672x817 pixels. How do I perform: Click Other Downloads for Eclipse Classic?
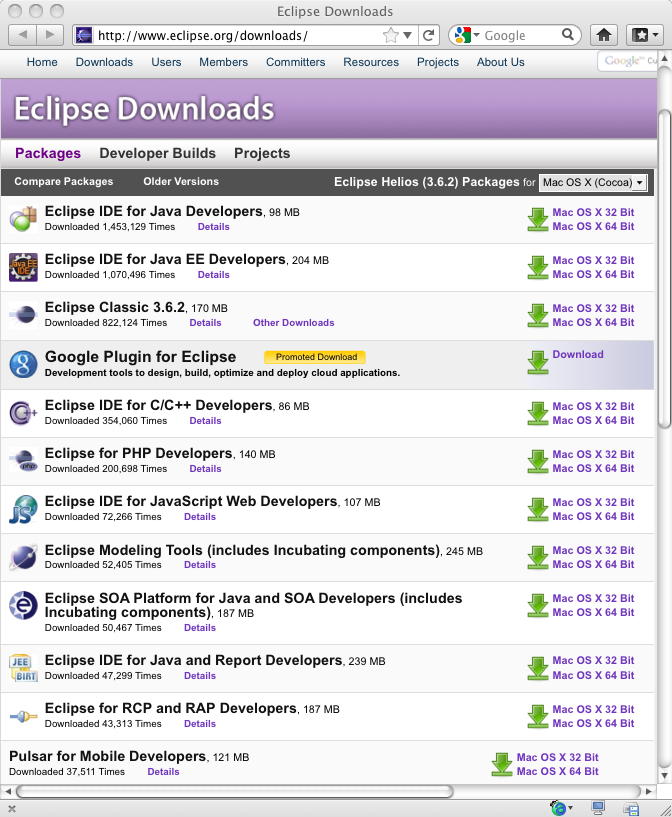[294, 323]
